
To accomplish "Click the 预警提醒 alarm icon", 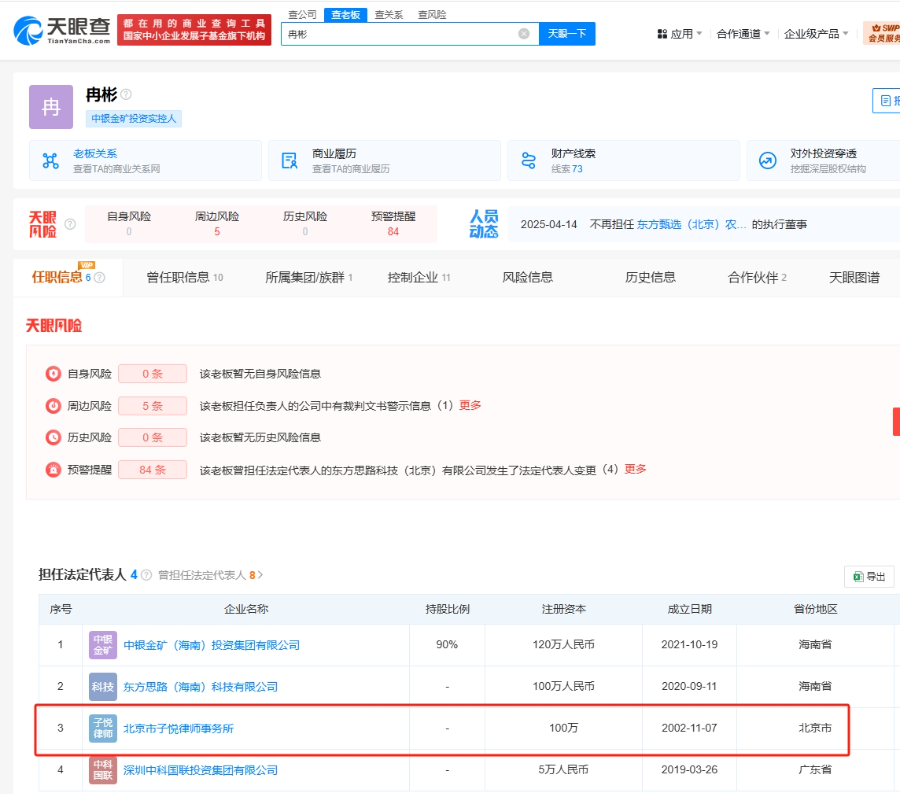I will (x=53, y=470).
